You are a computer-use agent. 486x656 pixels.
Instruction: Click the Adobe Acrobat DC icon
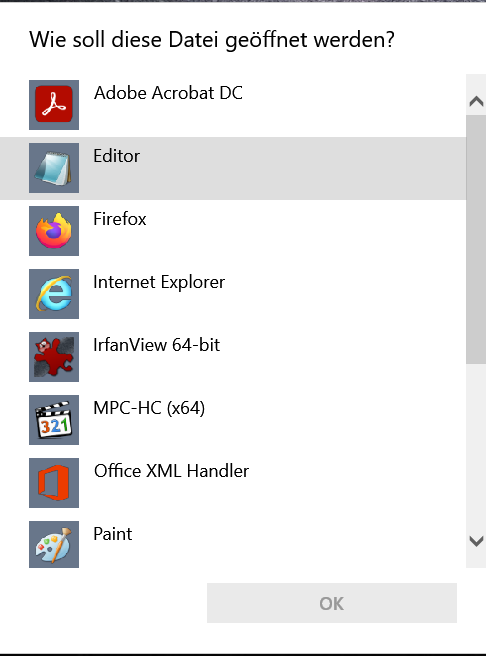pyautogui.click(x=54, y=105)
